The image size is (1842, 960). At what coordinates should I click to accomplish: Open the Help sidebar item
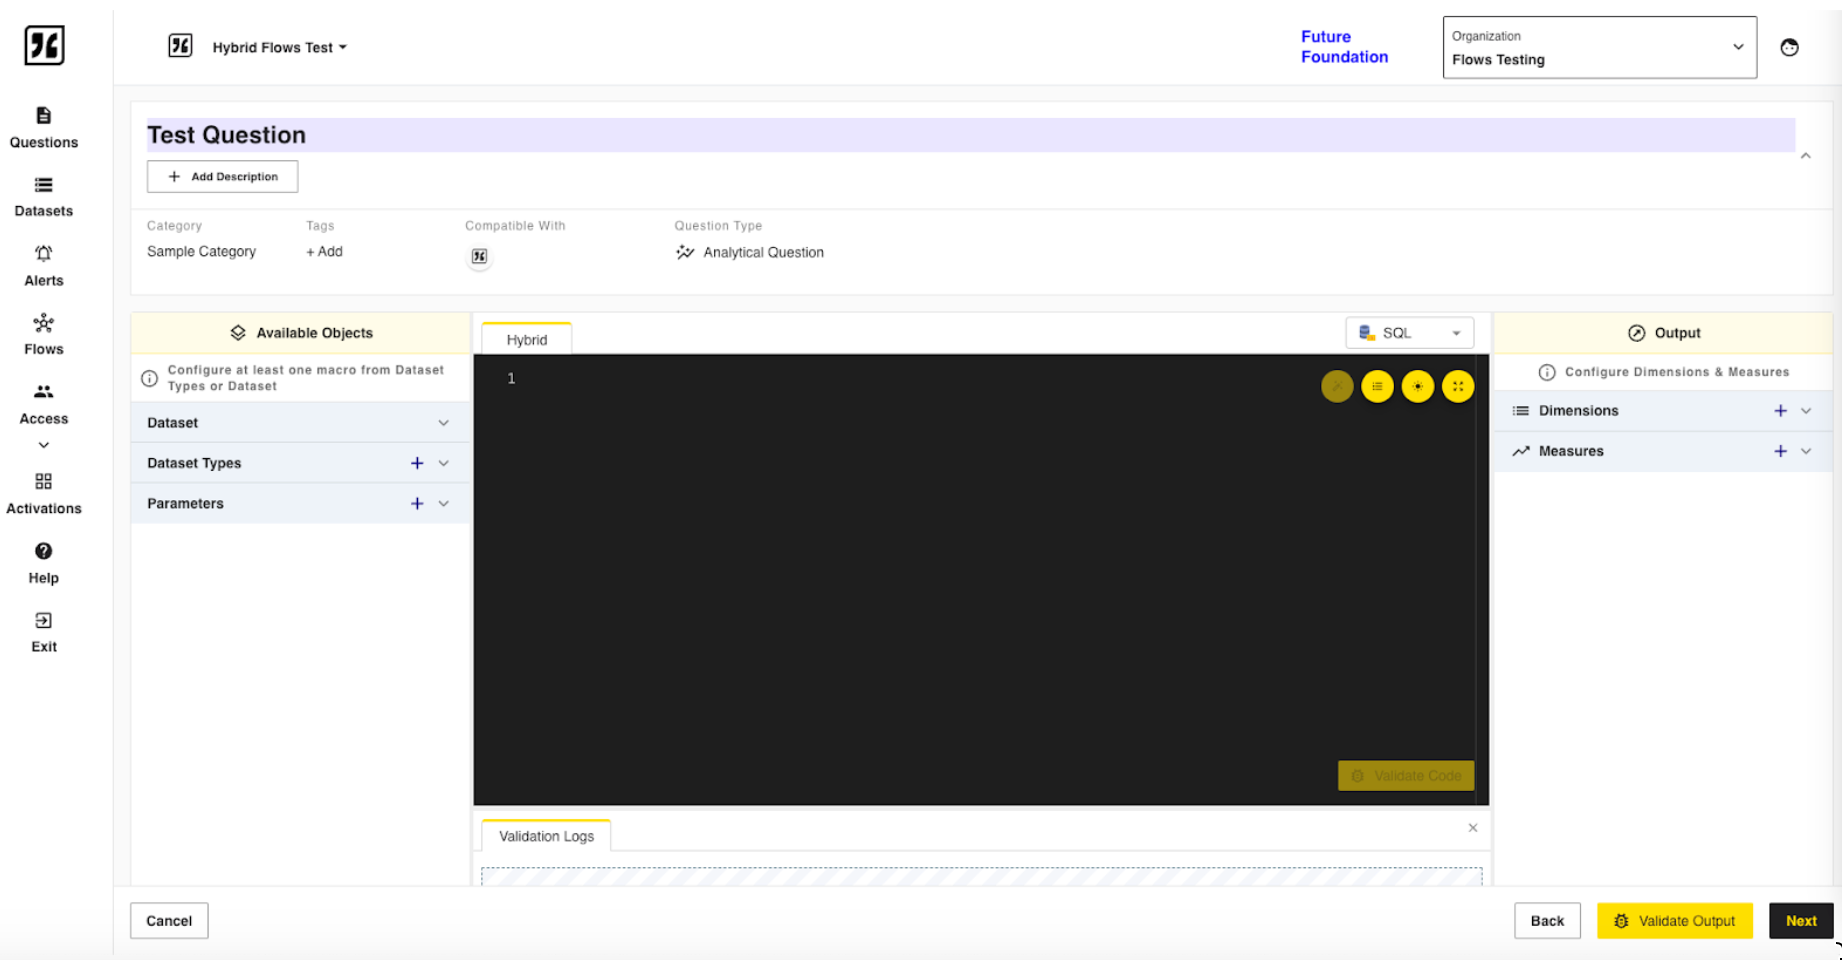coord(44,563)
